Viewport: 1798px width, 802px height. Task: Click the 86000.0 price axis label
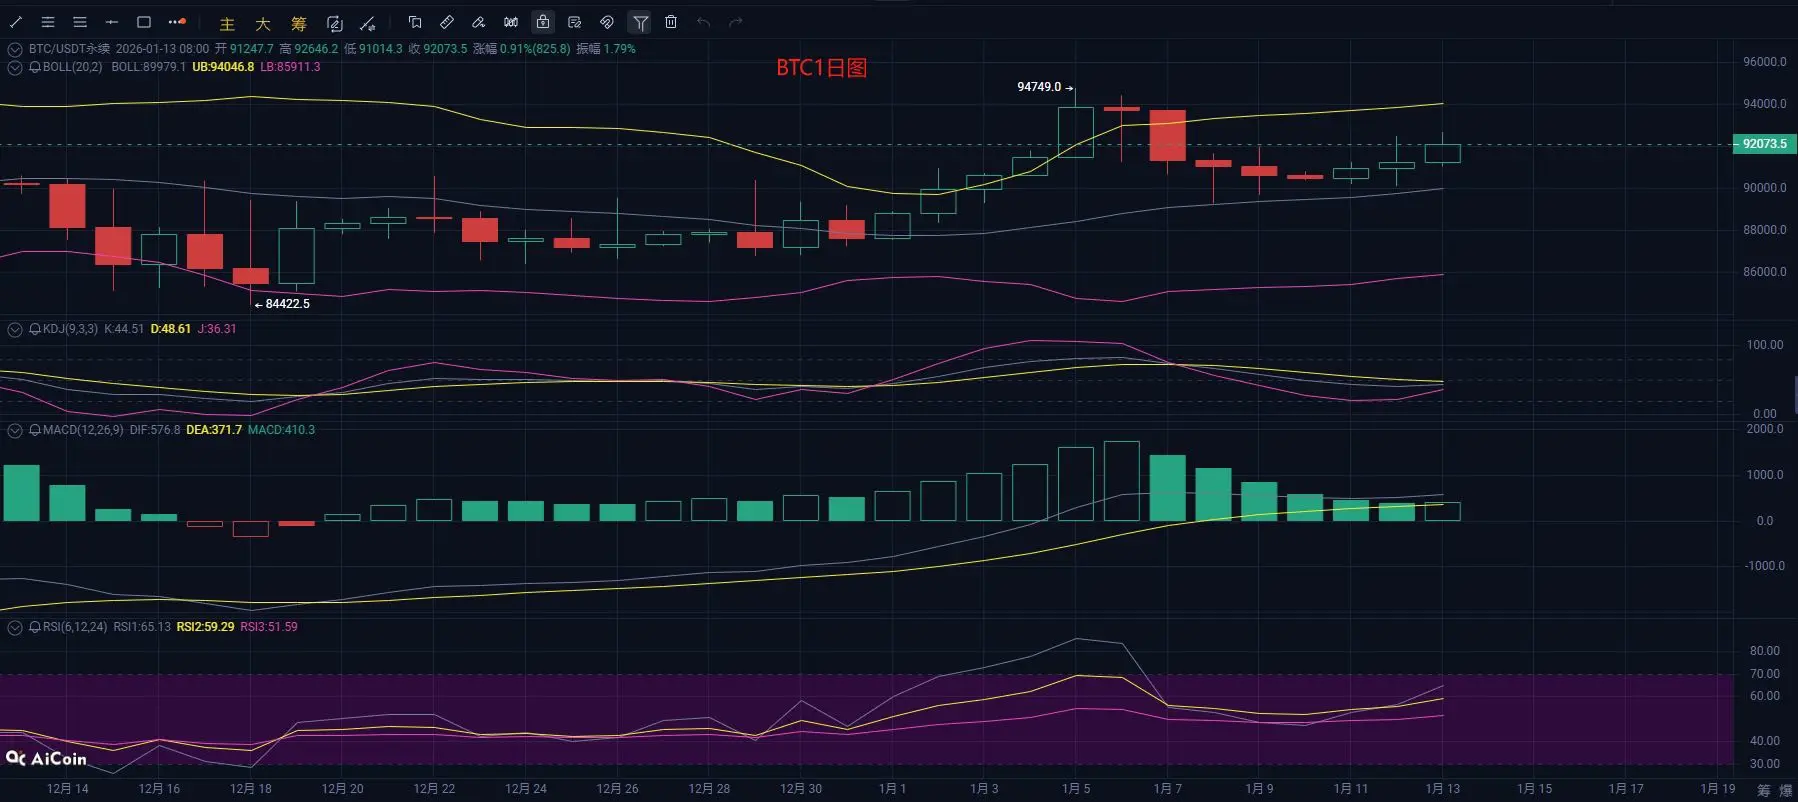(x=1764, y=272)
